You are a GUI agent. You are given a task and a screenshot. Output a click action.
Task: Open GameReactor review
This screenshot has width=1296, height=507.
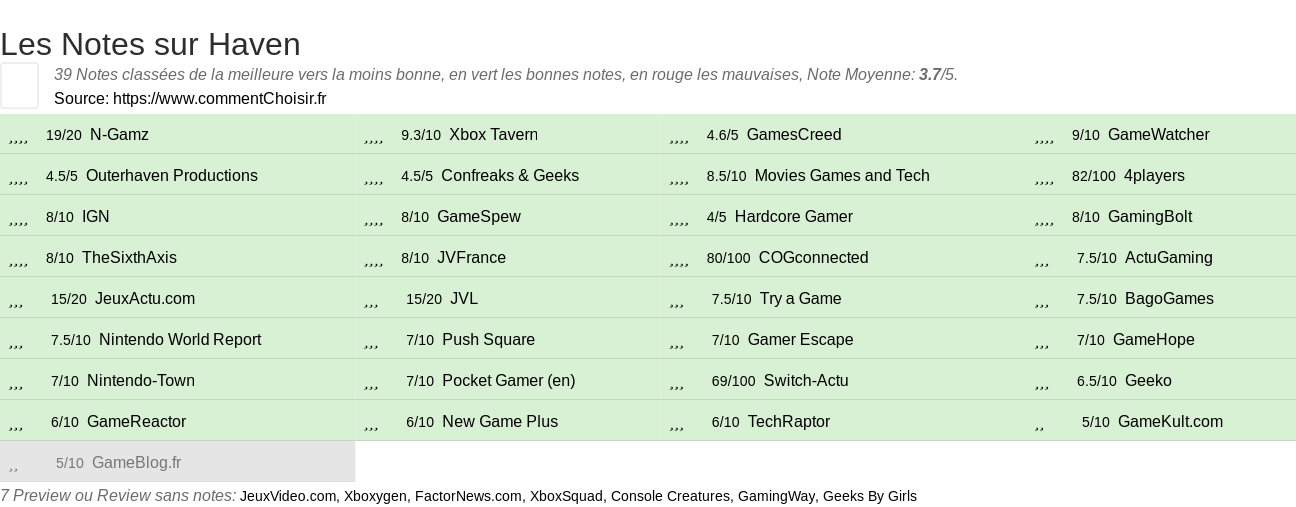click(x=137, y=422)
